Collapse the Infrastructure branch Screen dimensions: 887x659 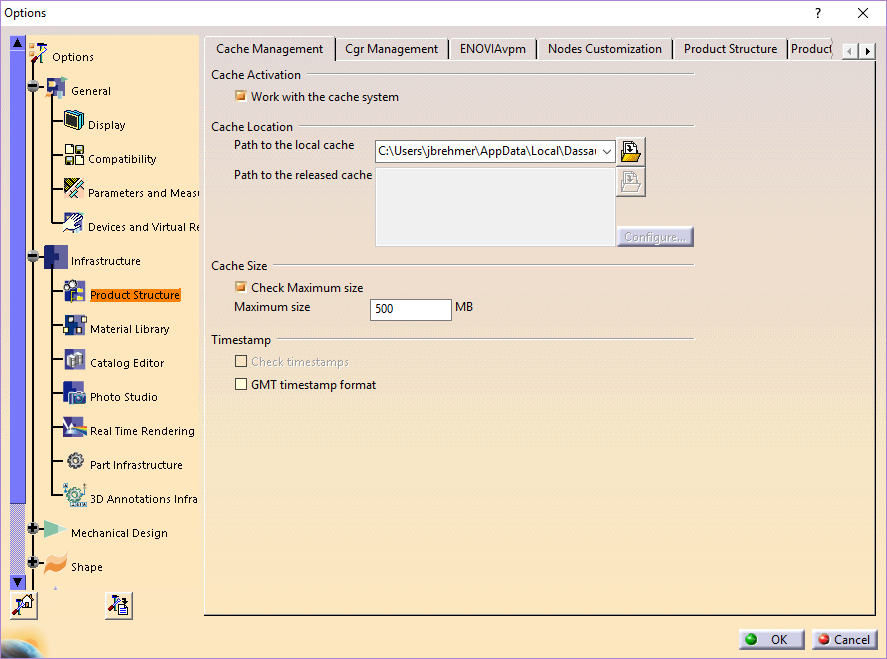[31, 257]
